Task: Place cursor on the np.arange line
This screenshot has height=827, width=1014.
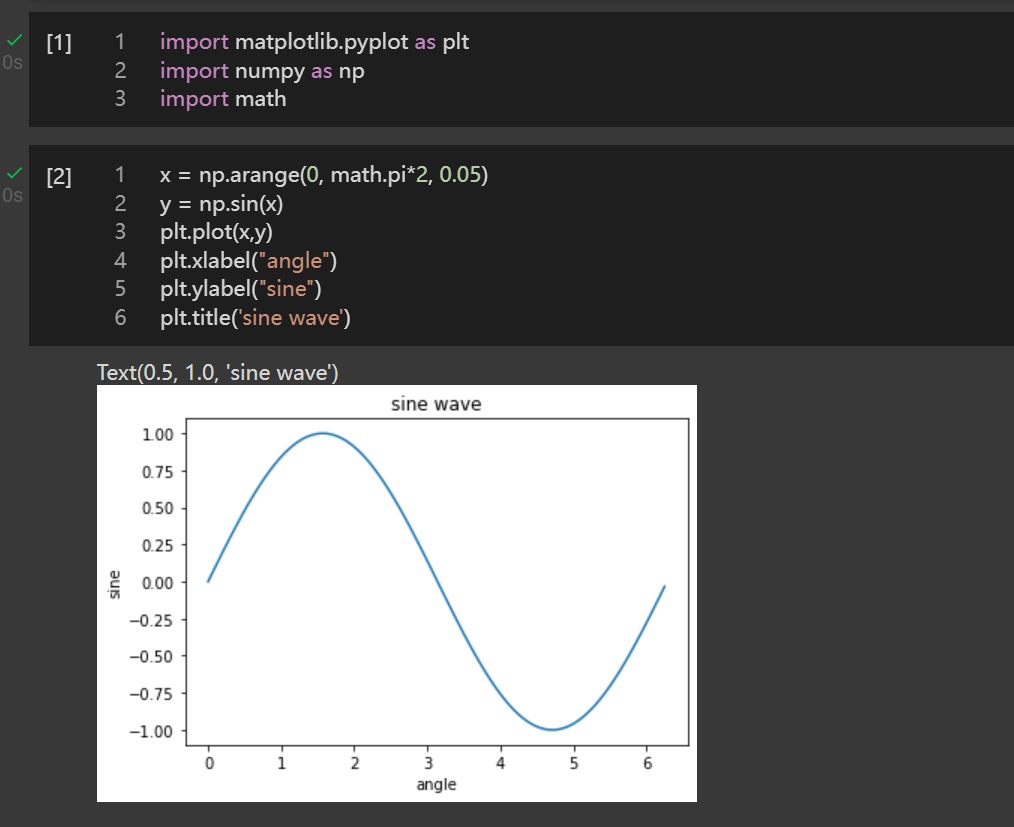Action: (324, 175)
